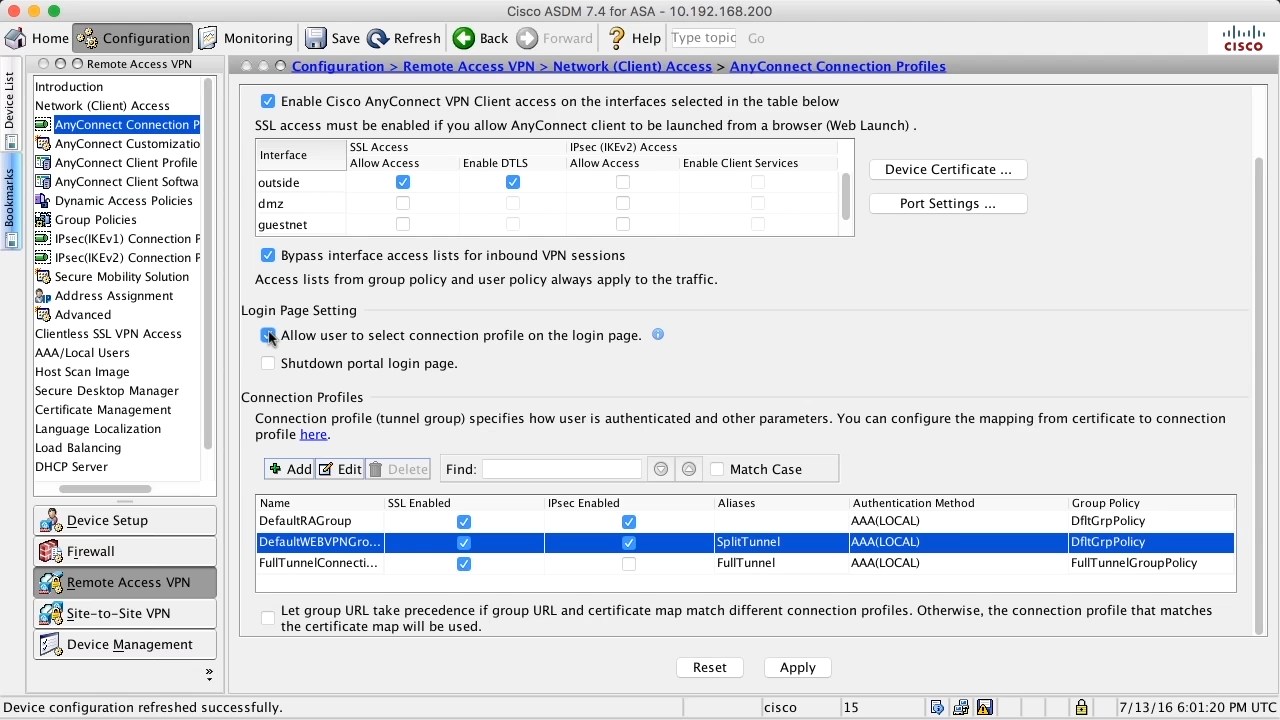
Task: Click the IPsec(IKEv2) Connection Profiles icon
Action: tap(43, 258)
